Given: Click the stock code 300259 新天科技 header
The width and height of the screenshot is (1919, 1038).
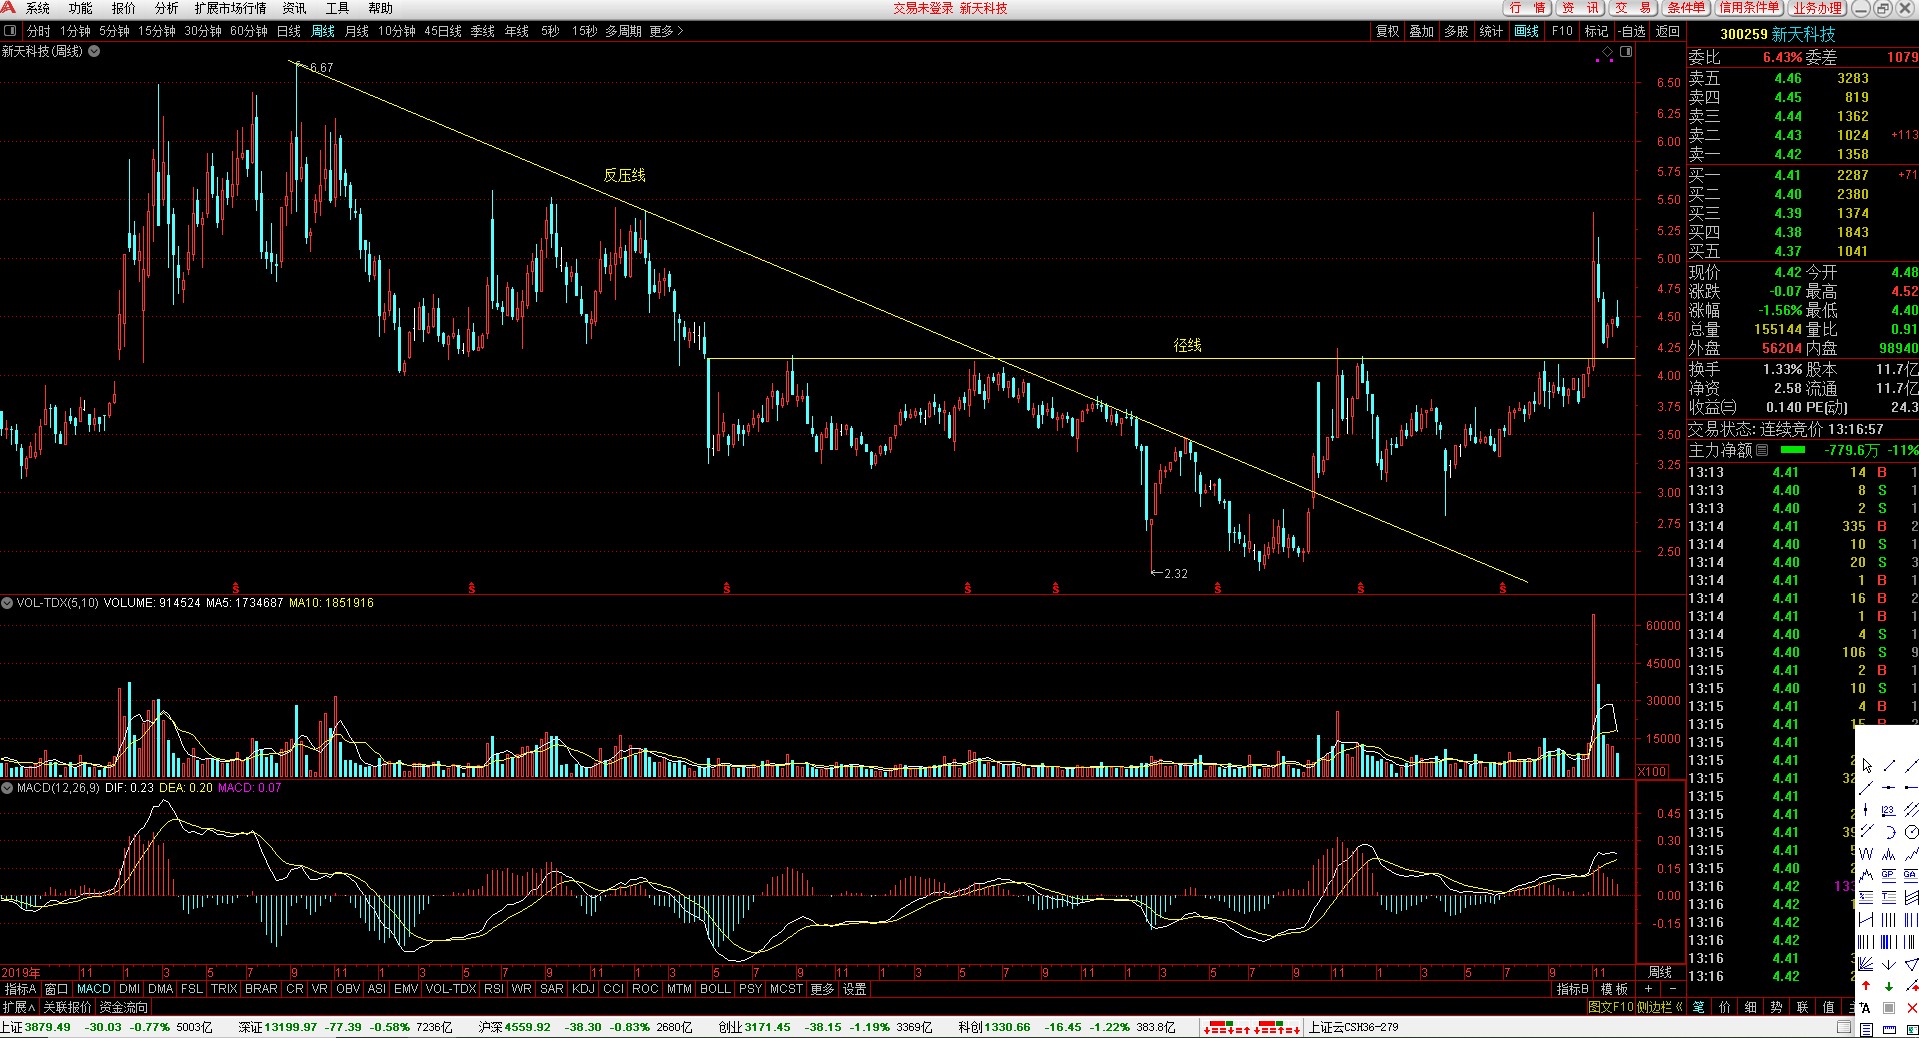Looking at the screenshot, I should [1777, 34].
